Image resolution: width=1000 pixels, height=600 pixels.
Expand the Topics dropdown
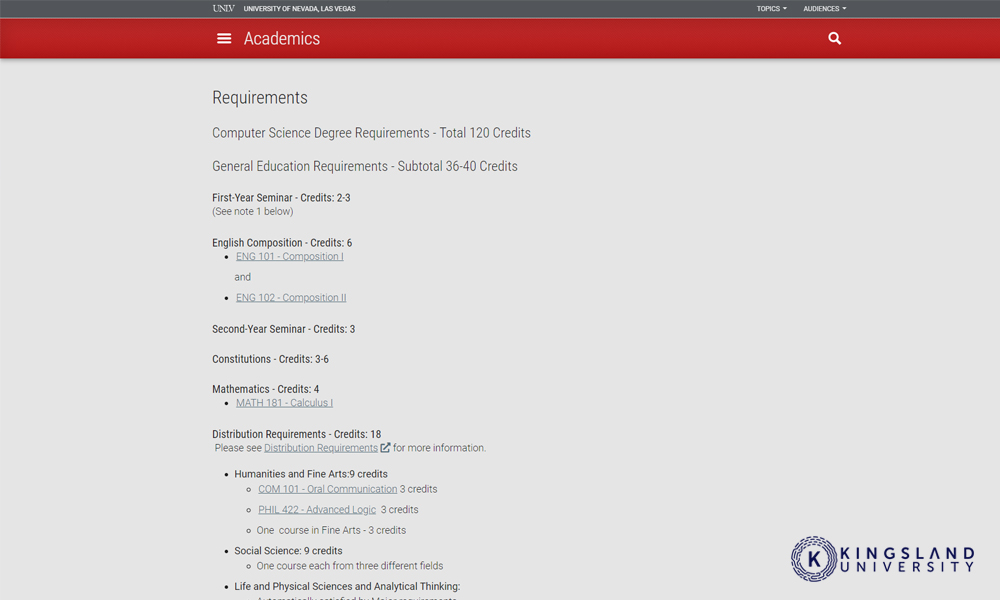coord(771,8)
